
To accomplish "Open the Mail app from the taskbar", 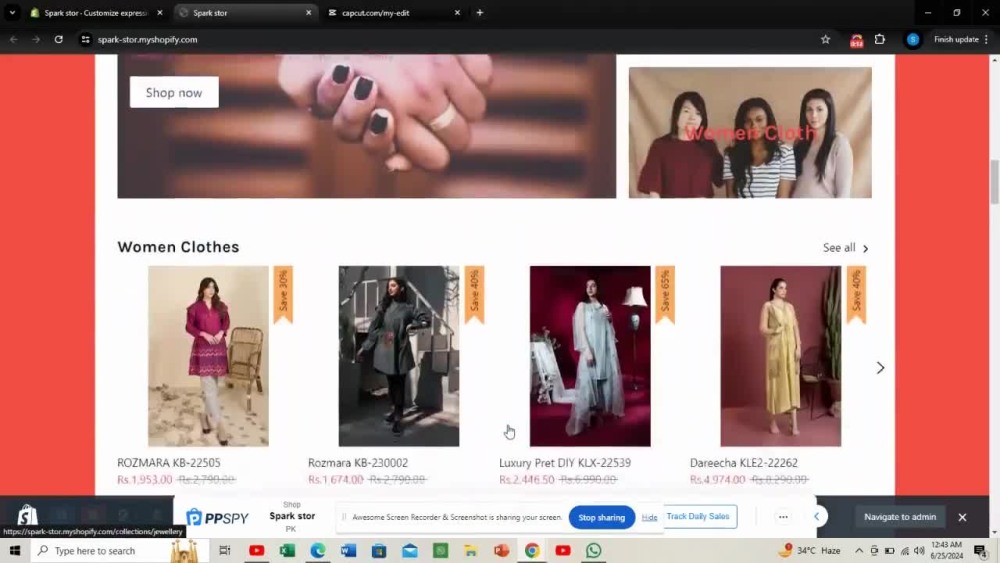I will [x=409, y=550].
